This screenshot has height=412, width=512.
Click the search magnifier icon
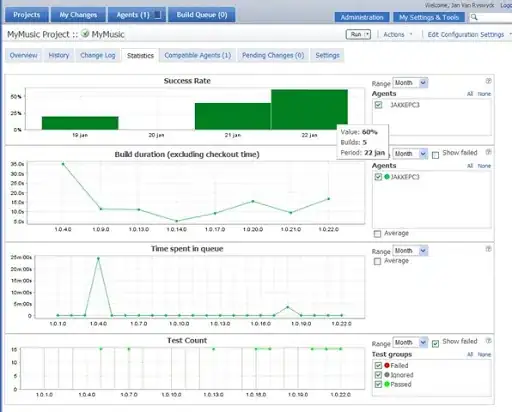474,17
